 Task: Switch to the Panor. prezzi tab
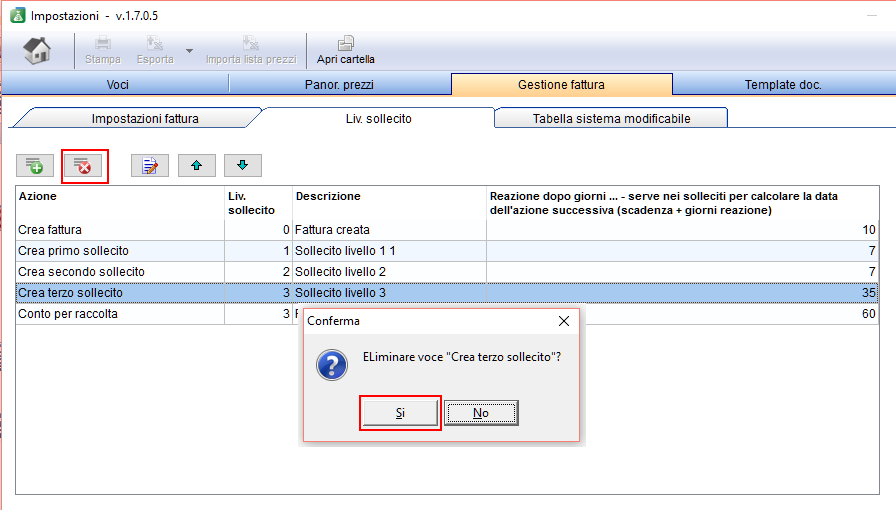point(339,85)
